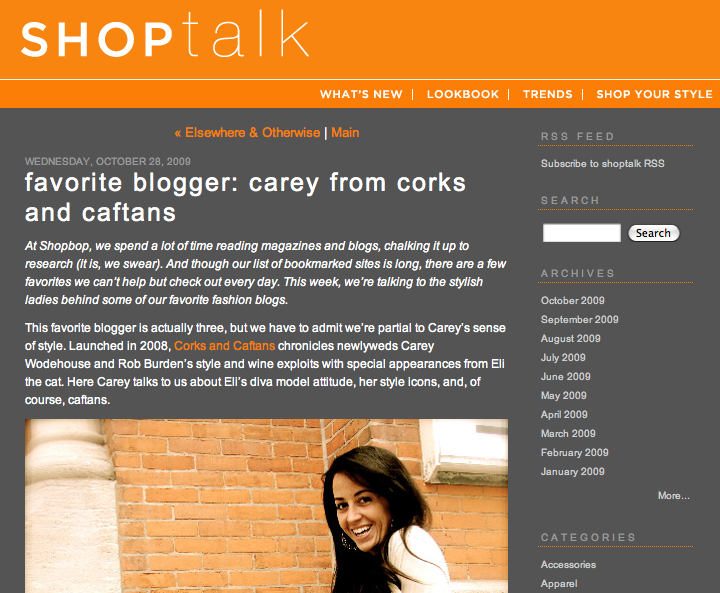The image size is (720, 593).
Task: Open the Accessories category
Action: [568, 565]
